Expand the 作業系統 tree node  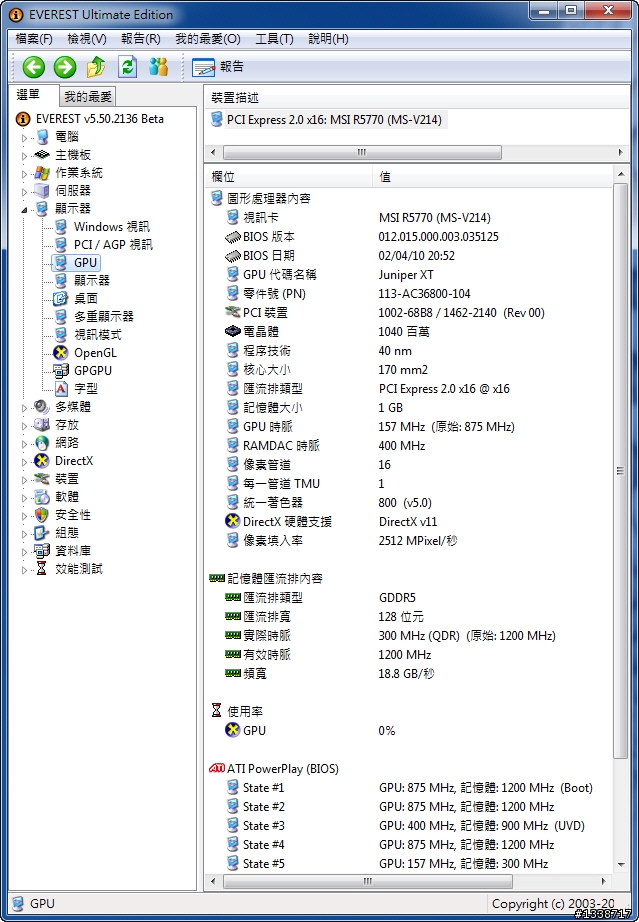(x=25, y=174)
